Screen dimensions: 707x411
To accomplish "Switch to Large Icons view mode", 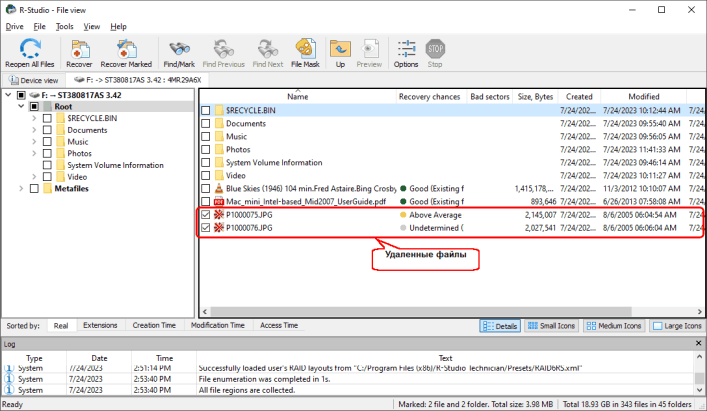I will pyautogui.click(x=678, y=326).
